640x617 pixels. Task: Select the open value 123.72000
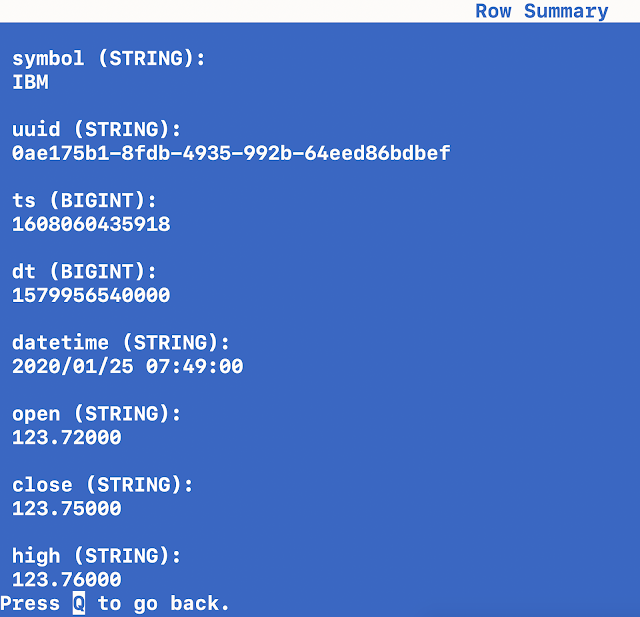click(x=67, y=438)
